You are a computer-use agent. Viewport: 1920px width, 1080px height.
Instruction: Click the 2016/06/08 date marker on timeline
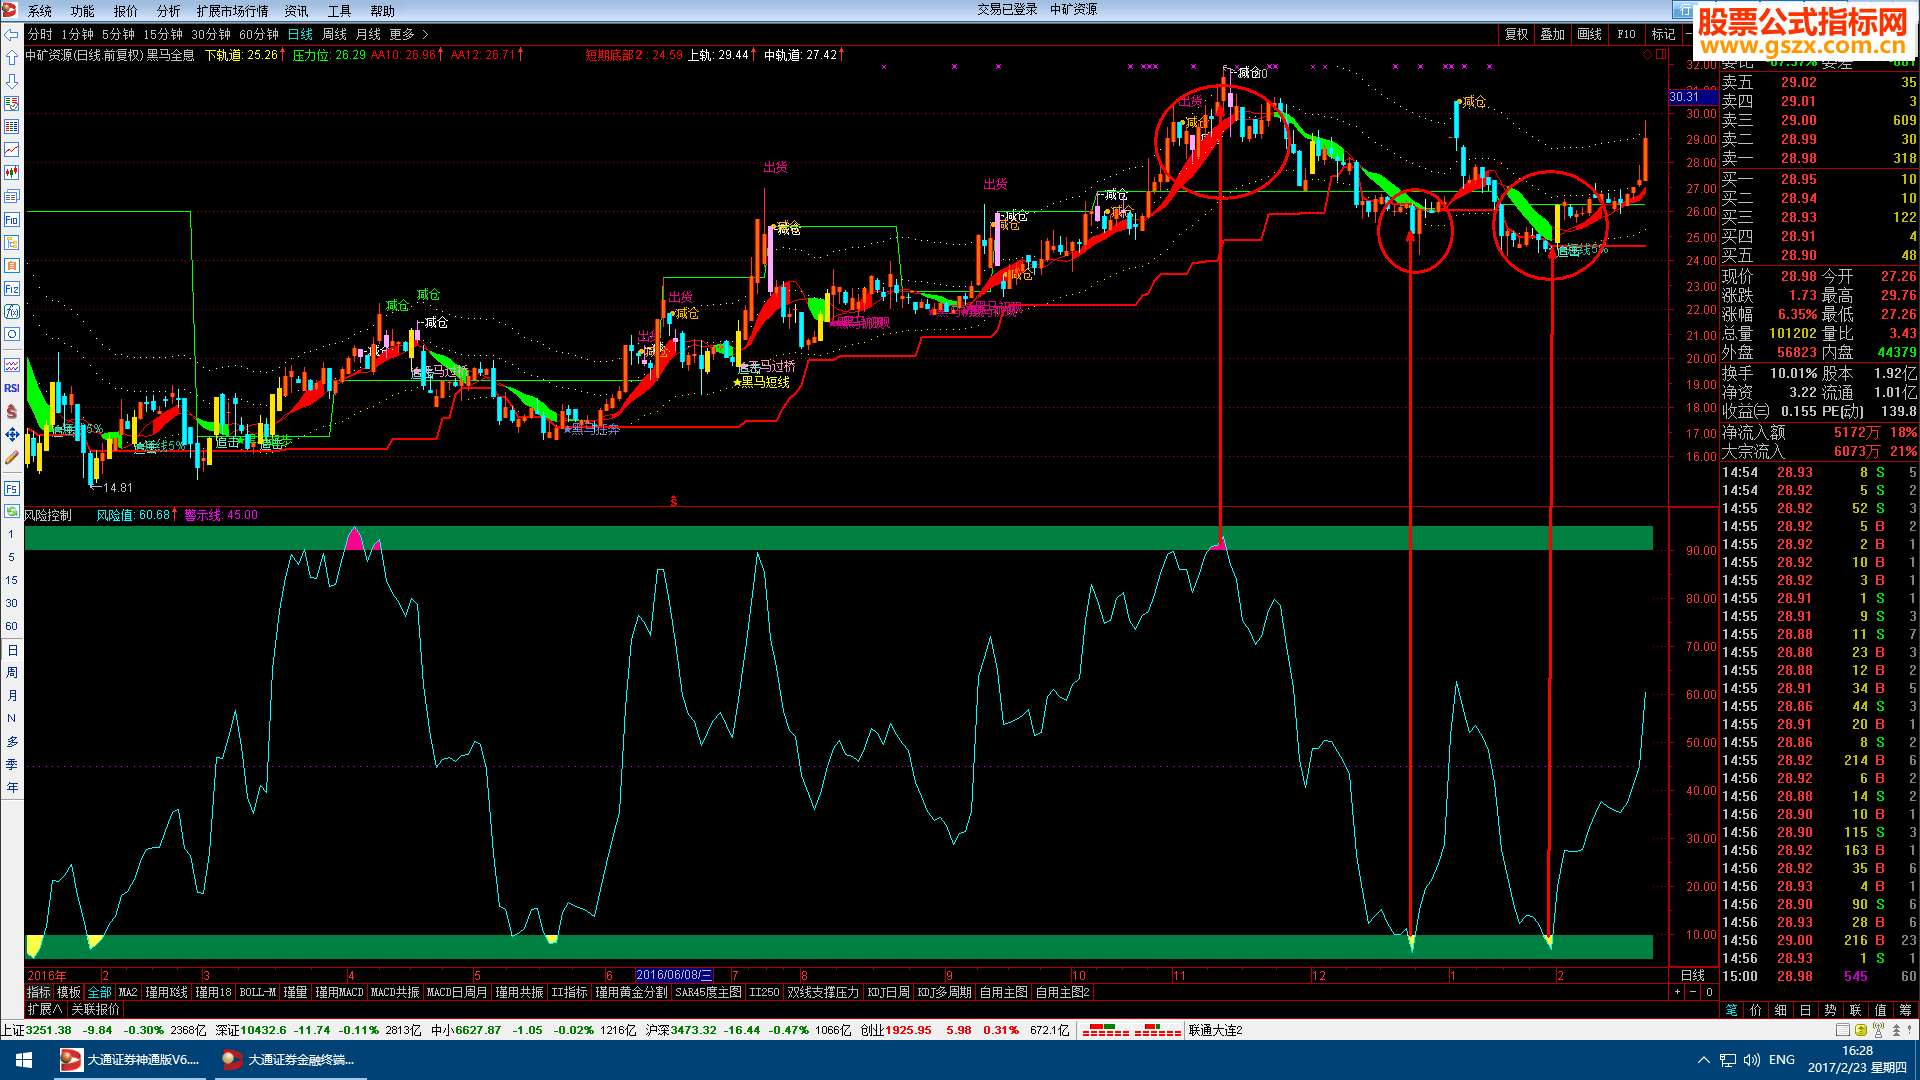pyautogui.click(x=674, y=975)
